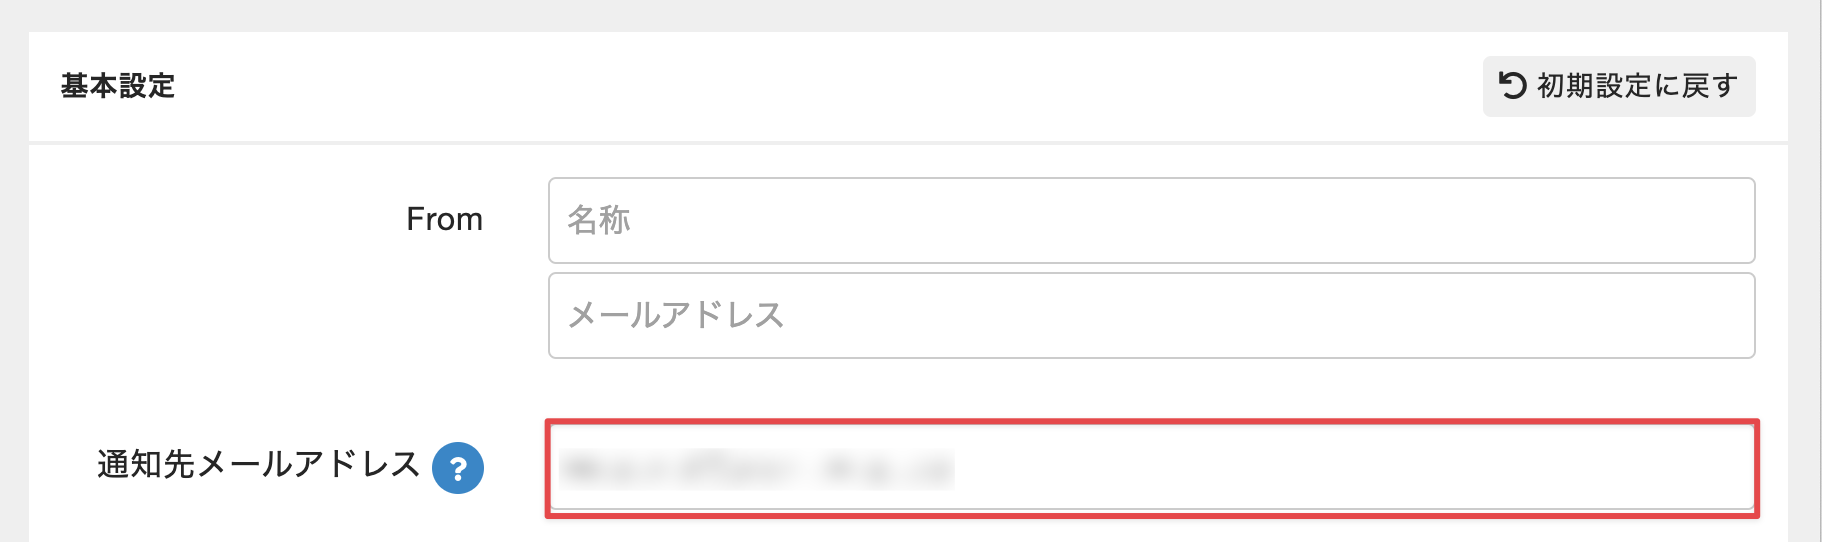
Task: Focus the 名称 input field
Action: [1151, 221]
